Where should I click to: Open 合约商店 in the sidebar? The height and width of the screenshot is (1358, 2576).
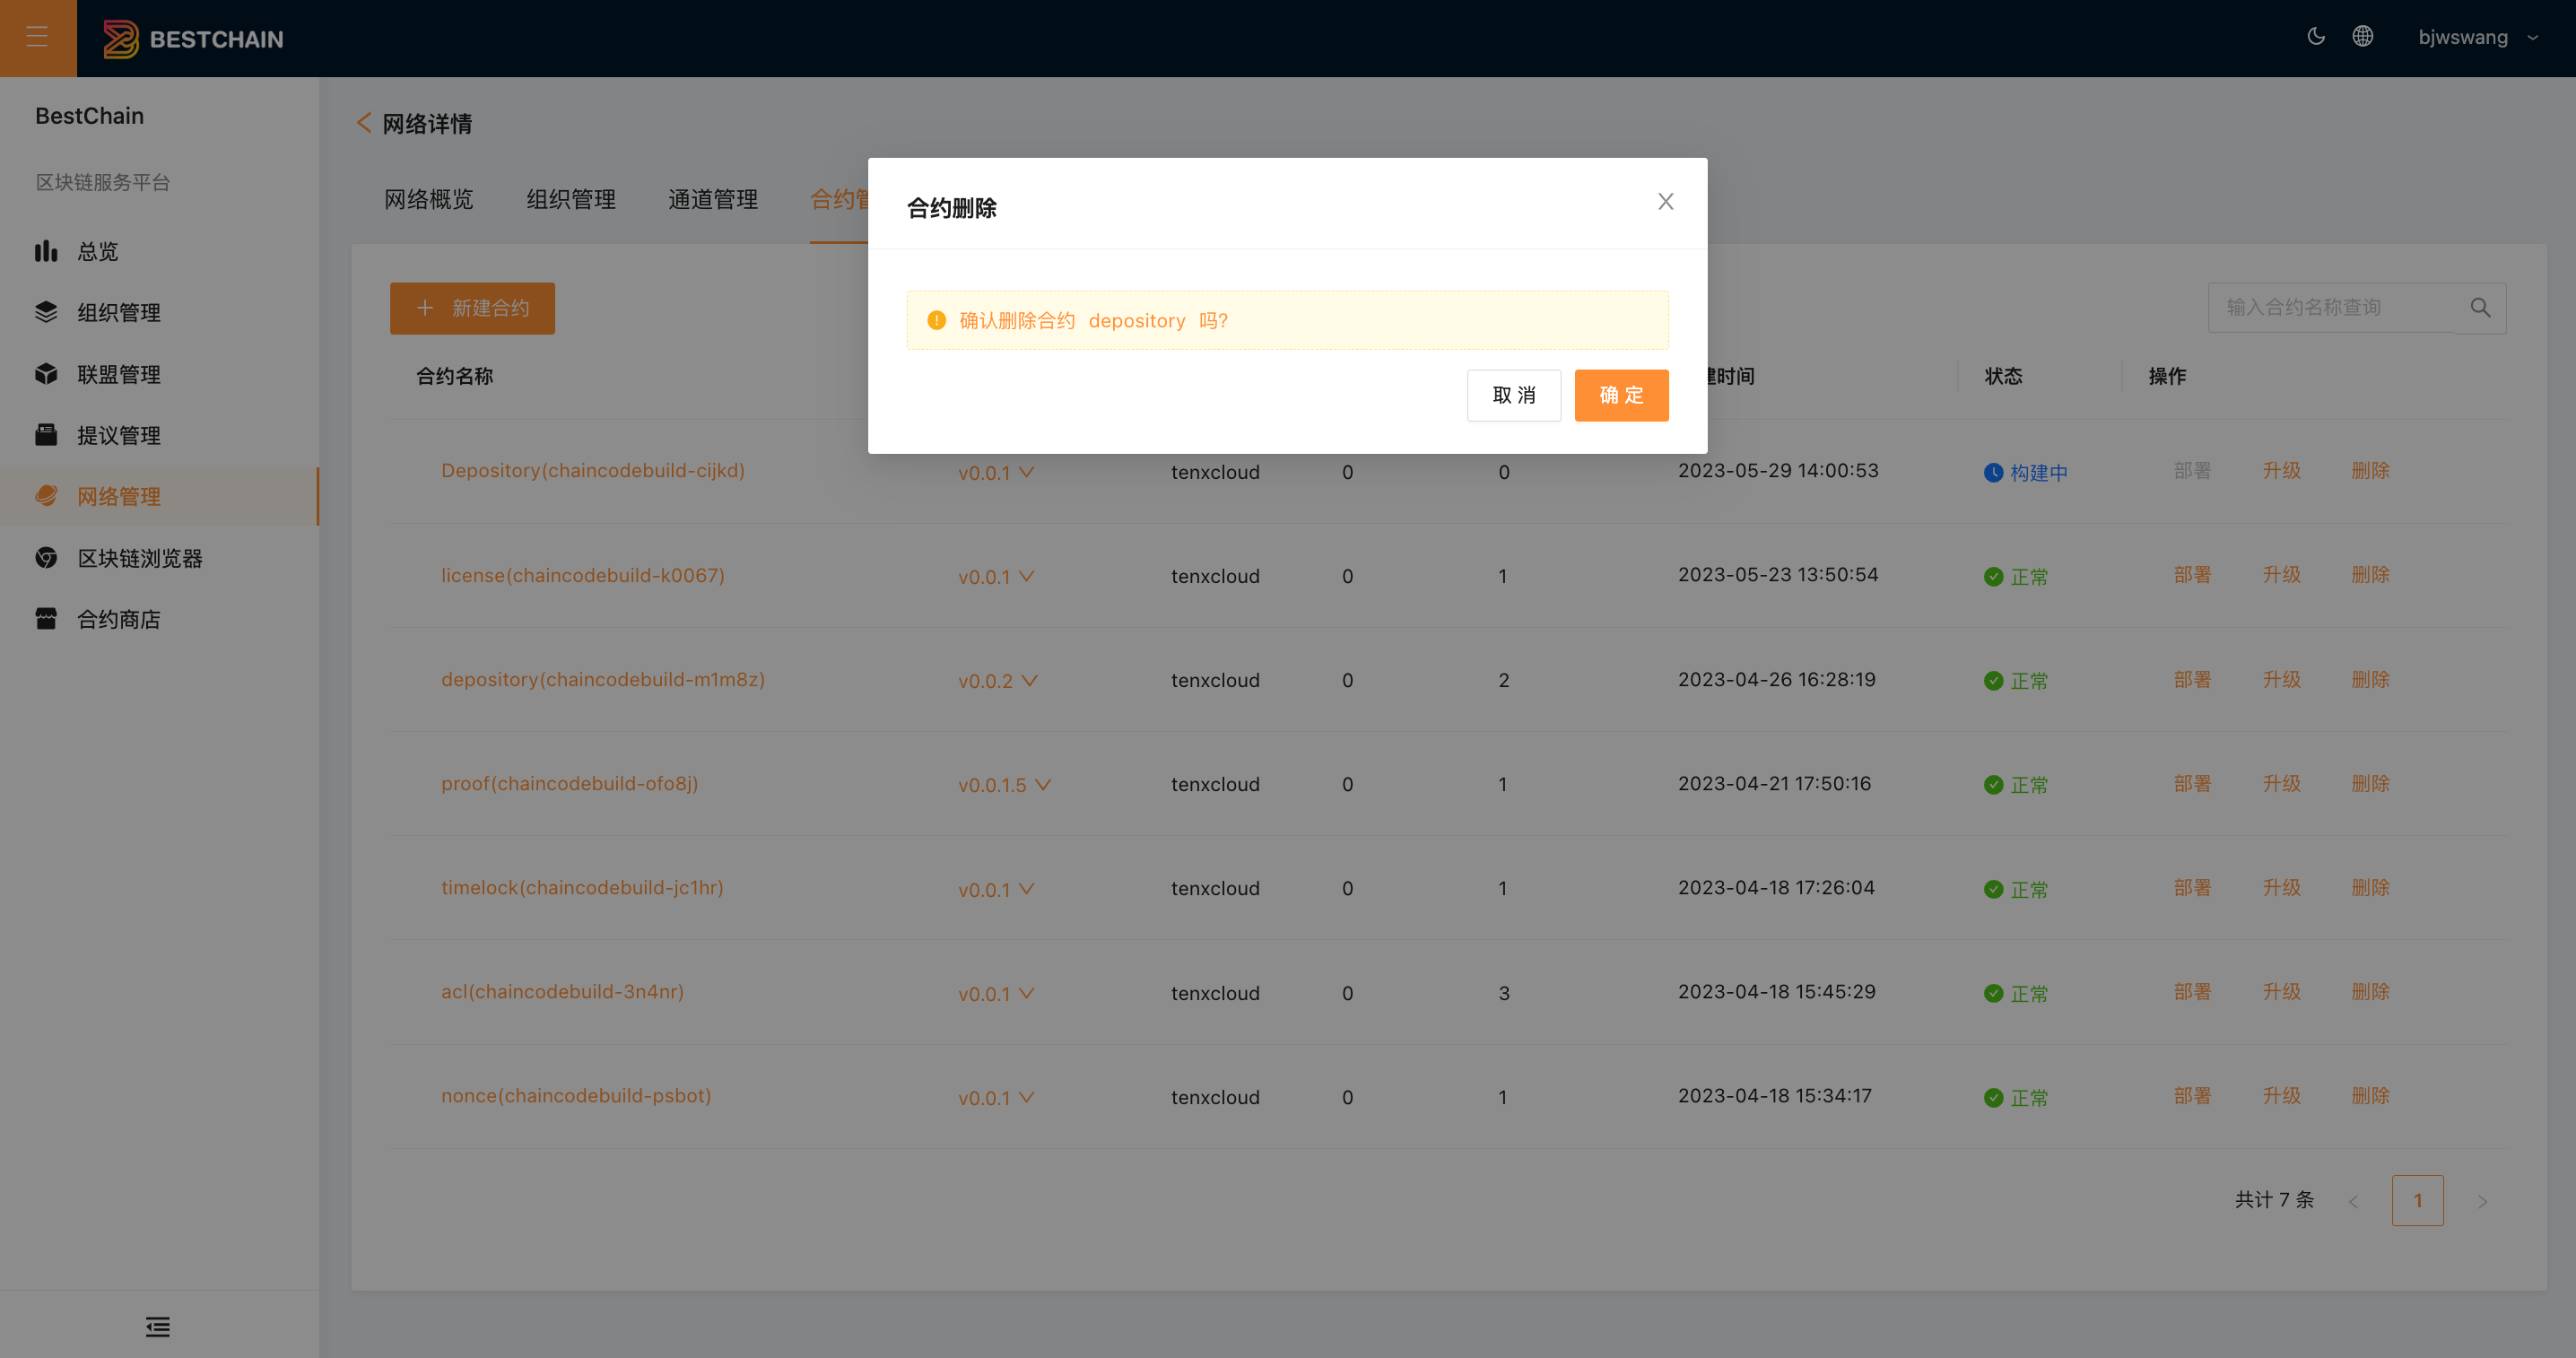160,619
